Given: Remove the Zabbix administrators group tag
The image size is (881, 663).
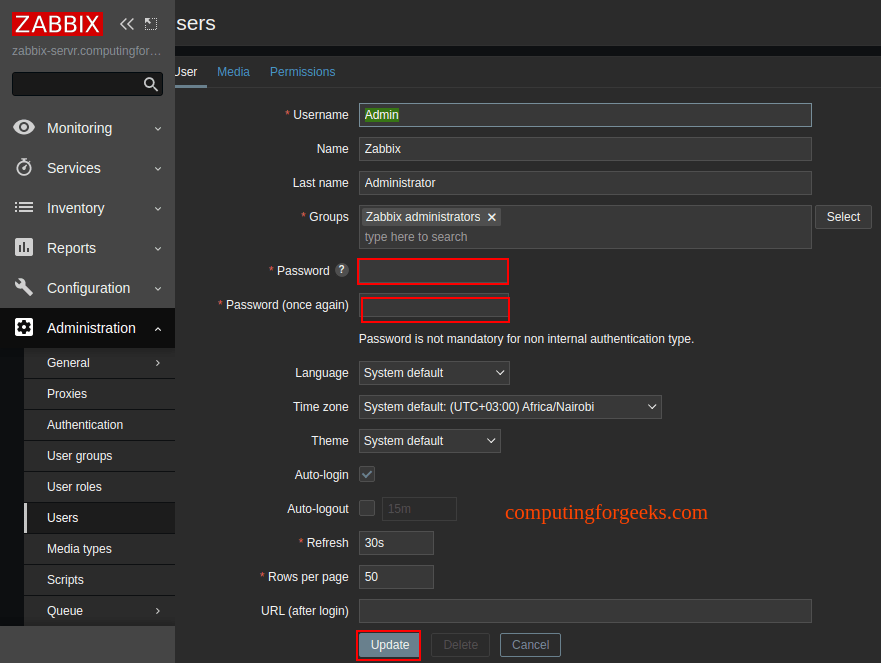Looking at the screenshot, I should (492, 217).
